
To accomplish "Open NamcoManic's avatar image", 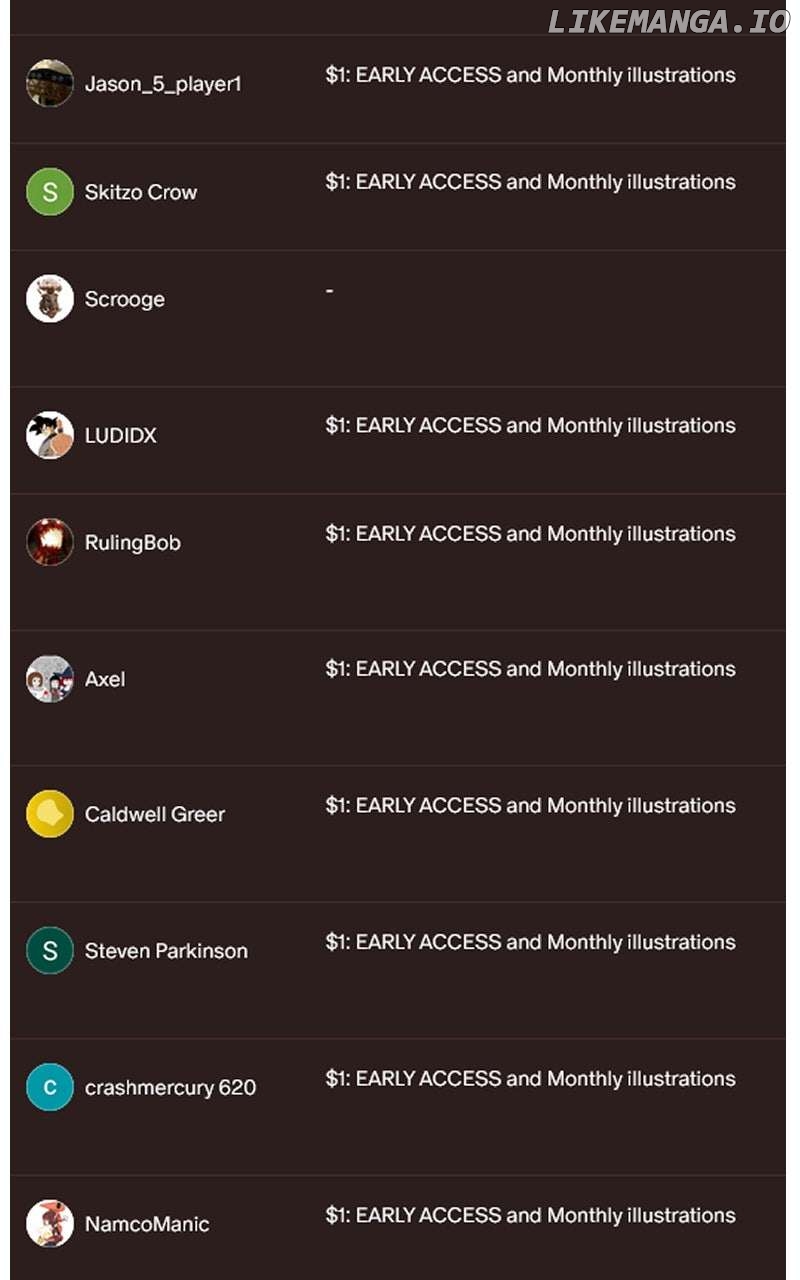I will tap(50, 1223).
